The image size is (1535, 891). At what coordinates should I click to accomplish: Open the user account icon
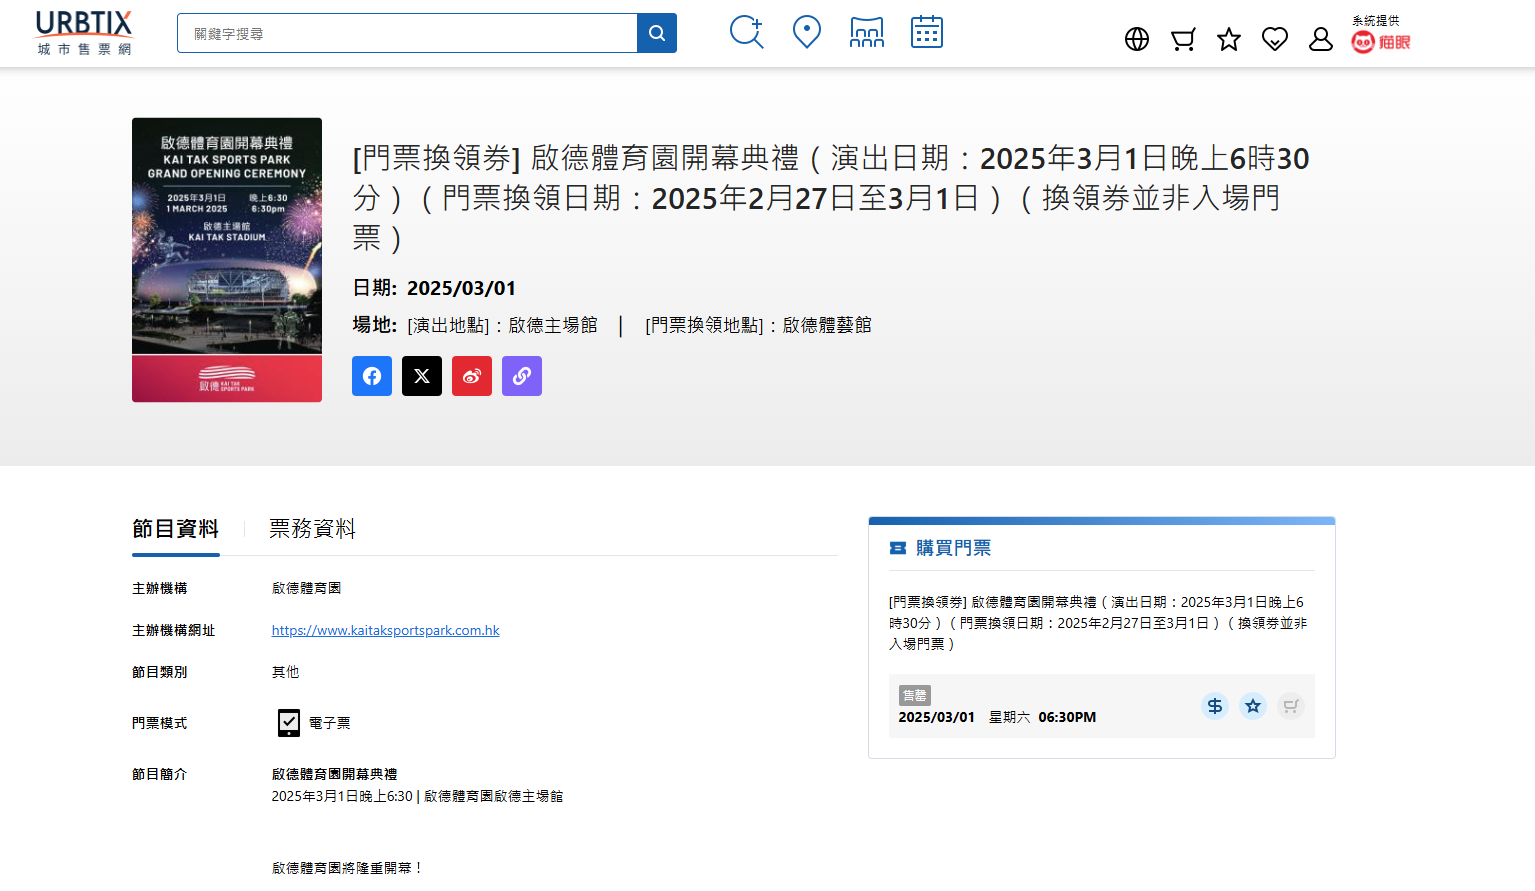click(x=1320, y=39)
